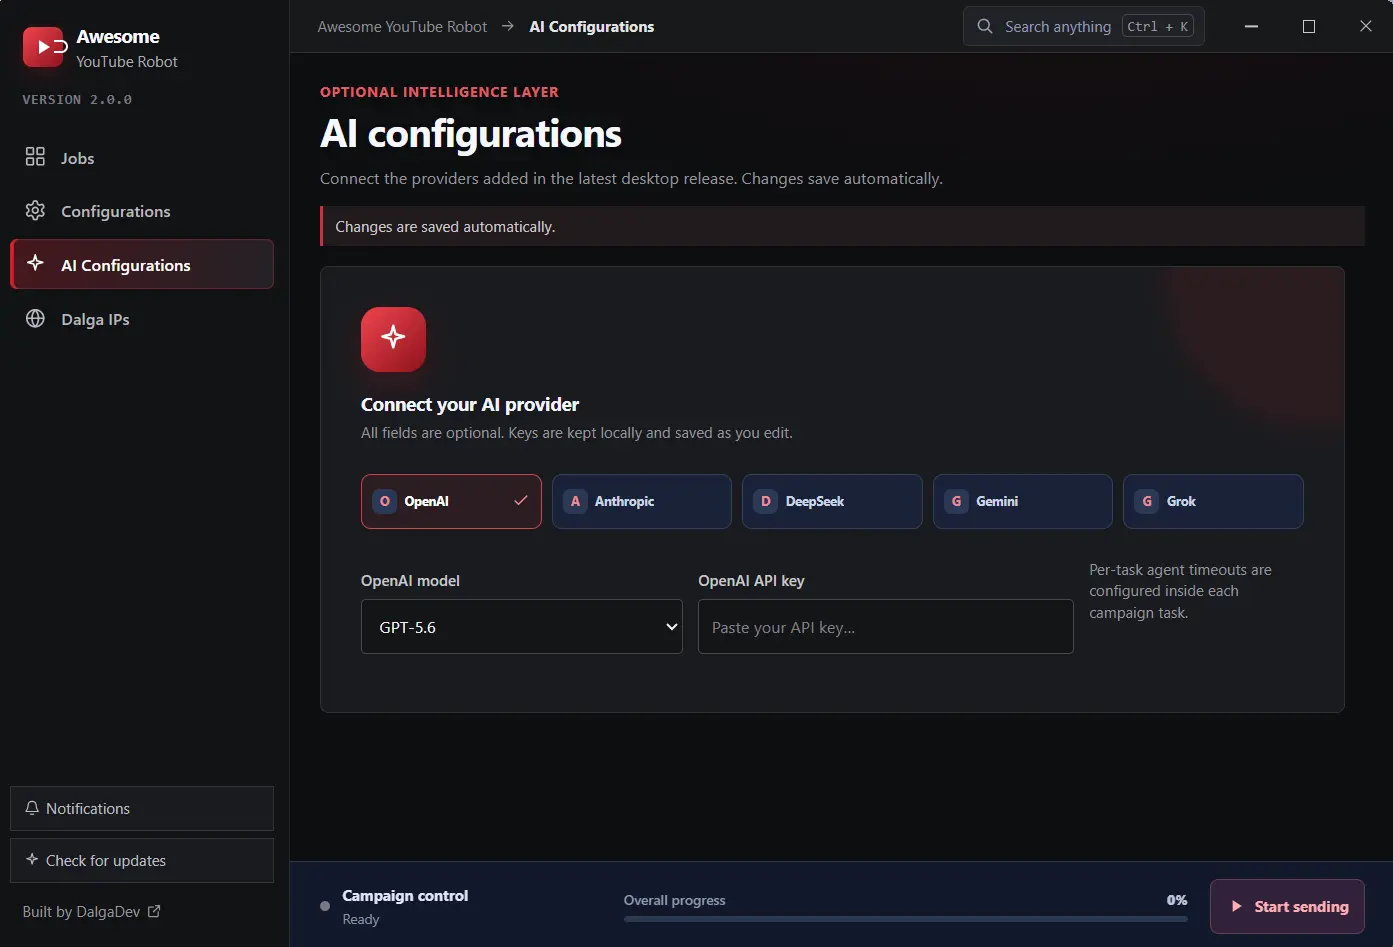
Task: Click the "AI configurations" page title
Action: (x=471, y=134)
